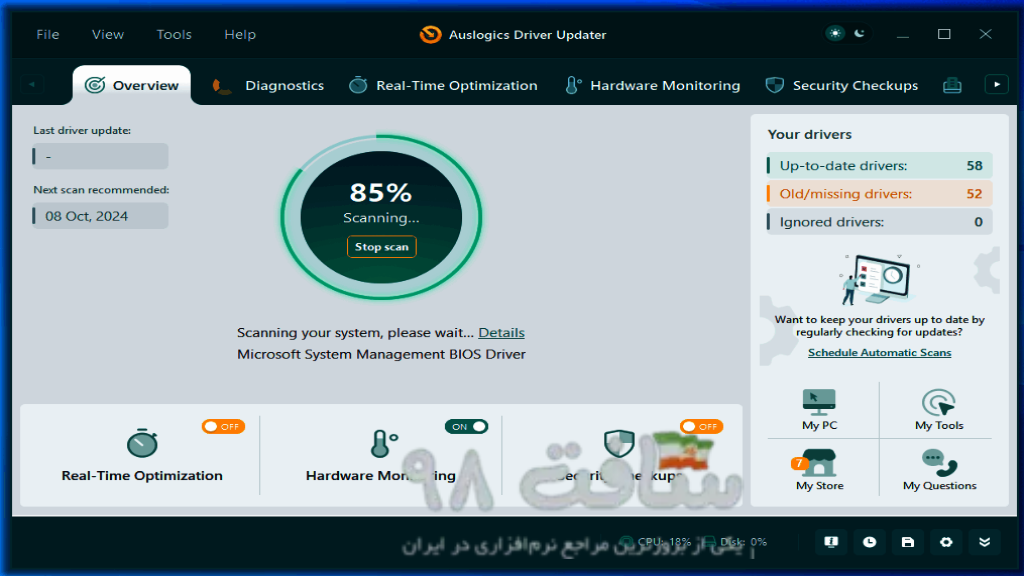This screenshot has width=1024, height=576.
Task: Click the Microsoft System Management BIOS Driver text
Action: [381, 355]
